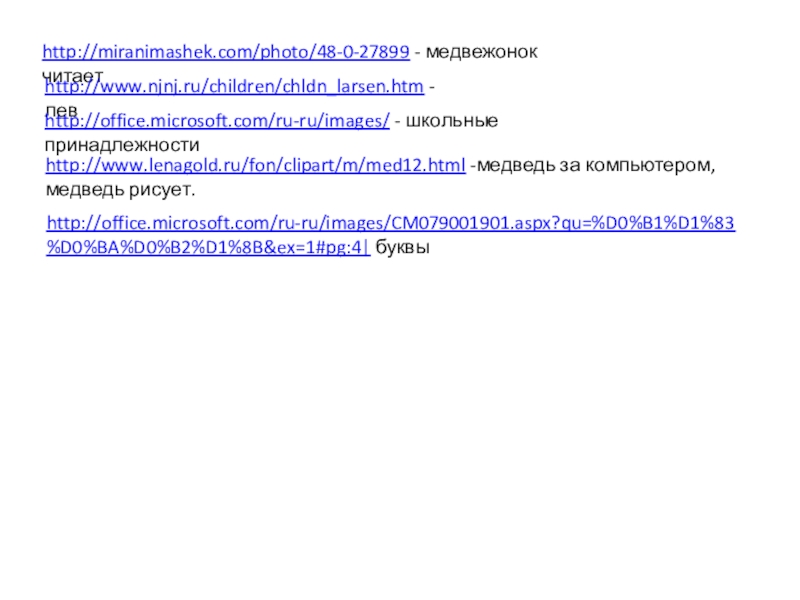
Task: Select the word 'лев' description
Action: [61, 110]
